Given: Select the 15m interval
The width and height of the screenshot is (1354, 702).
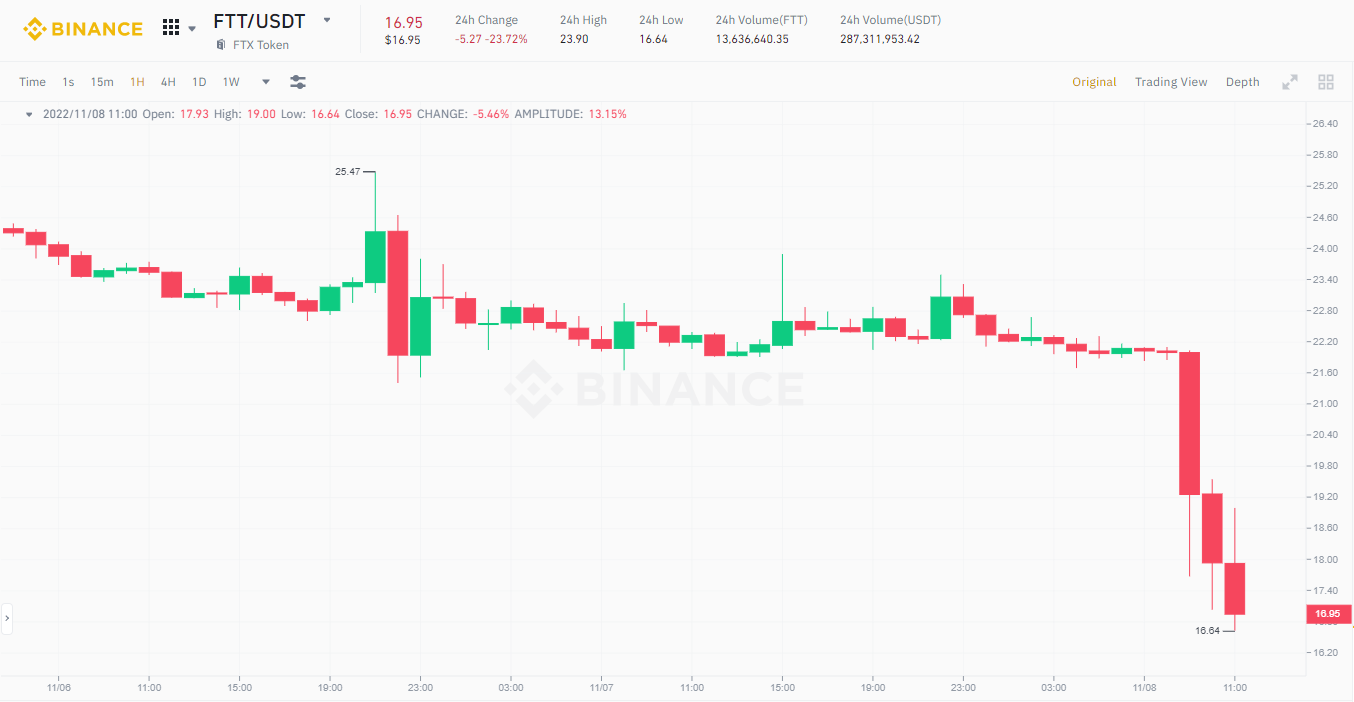Looking at the screenshot, I should (102, 82).
